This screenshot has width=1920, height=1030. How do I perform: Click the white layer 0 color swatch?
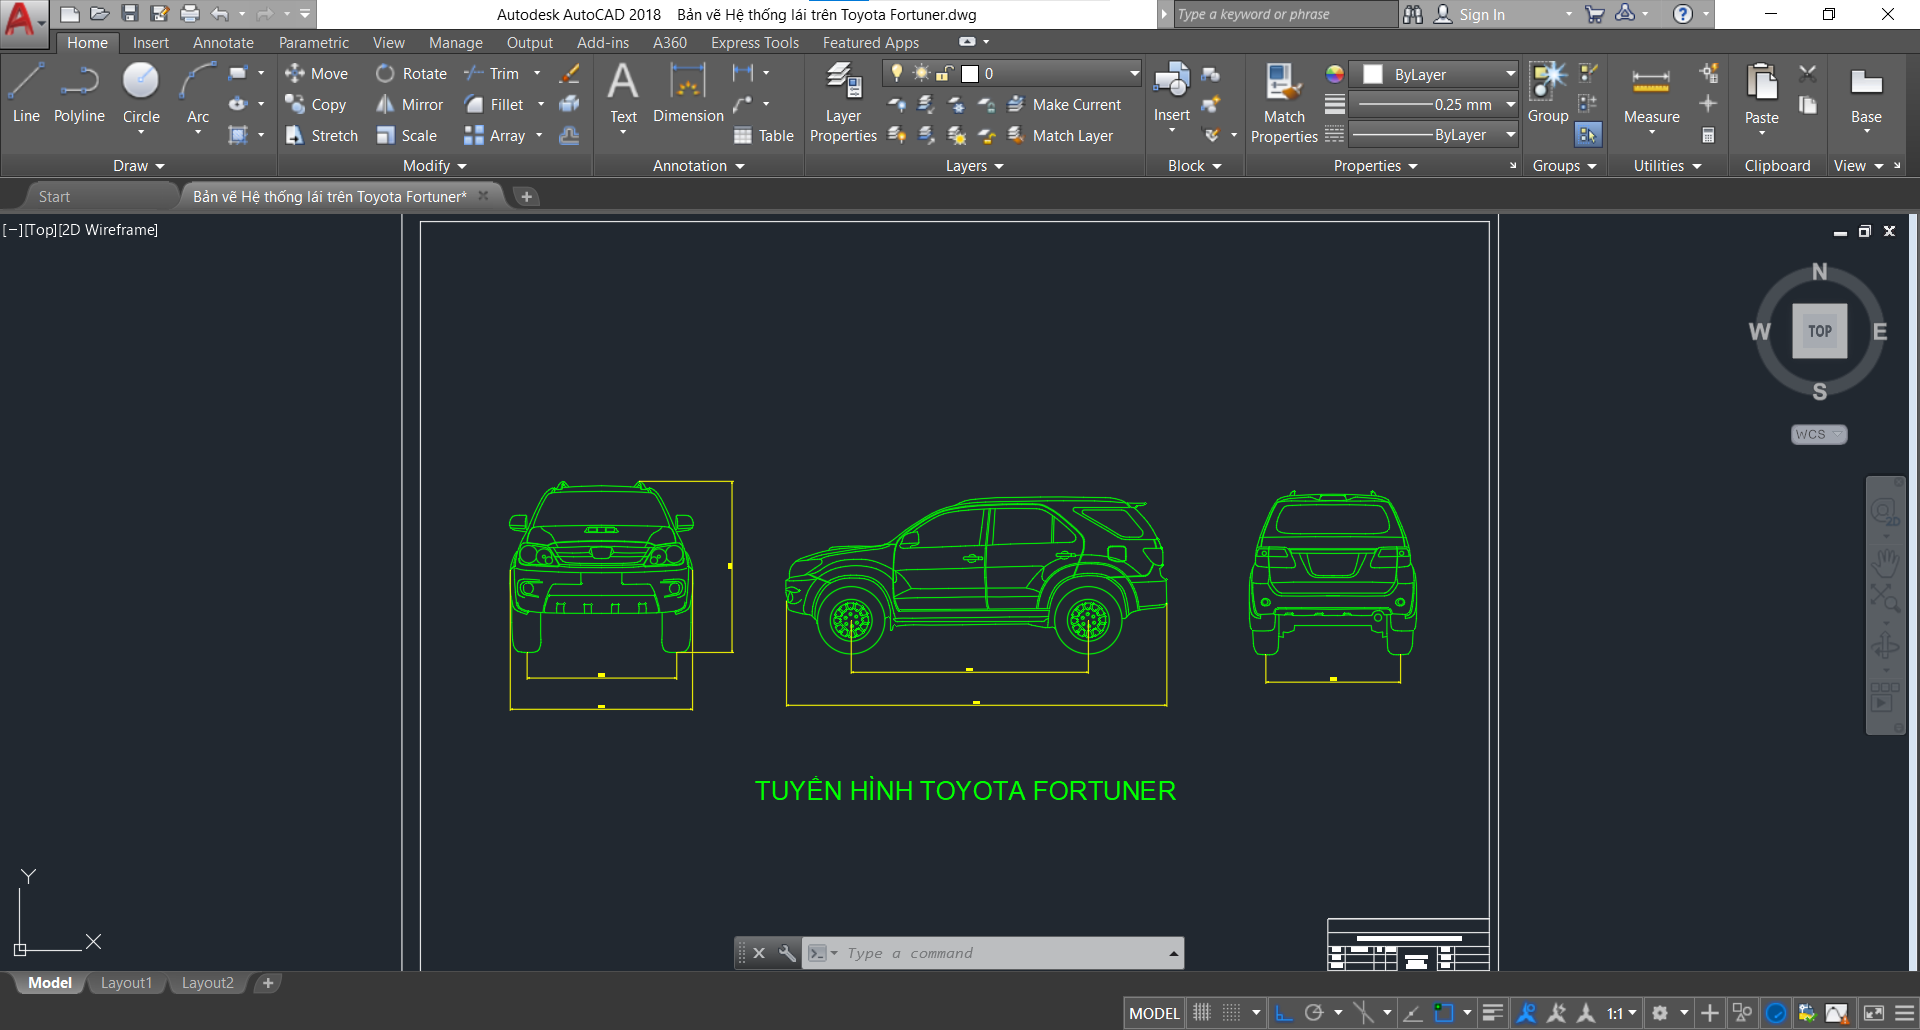coord(970,74)
